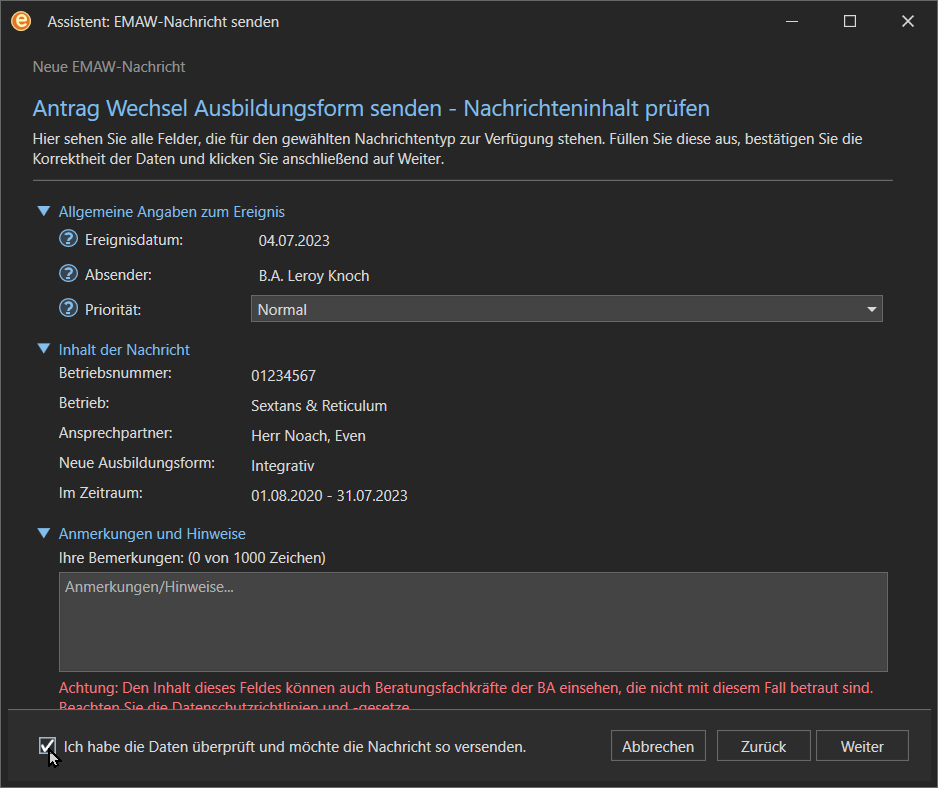Click the help icon beside Absender

(68, 273)
